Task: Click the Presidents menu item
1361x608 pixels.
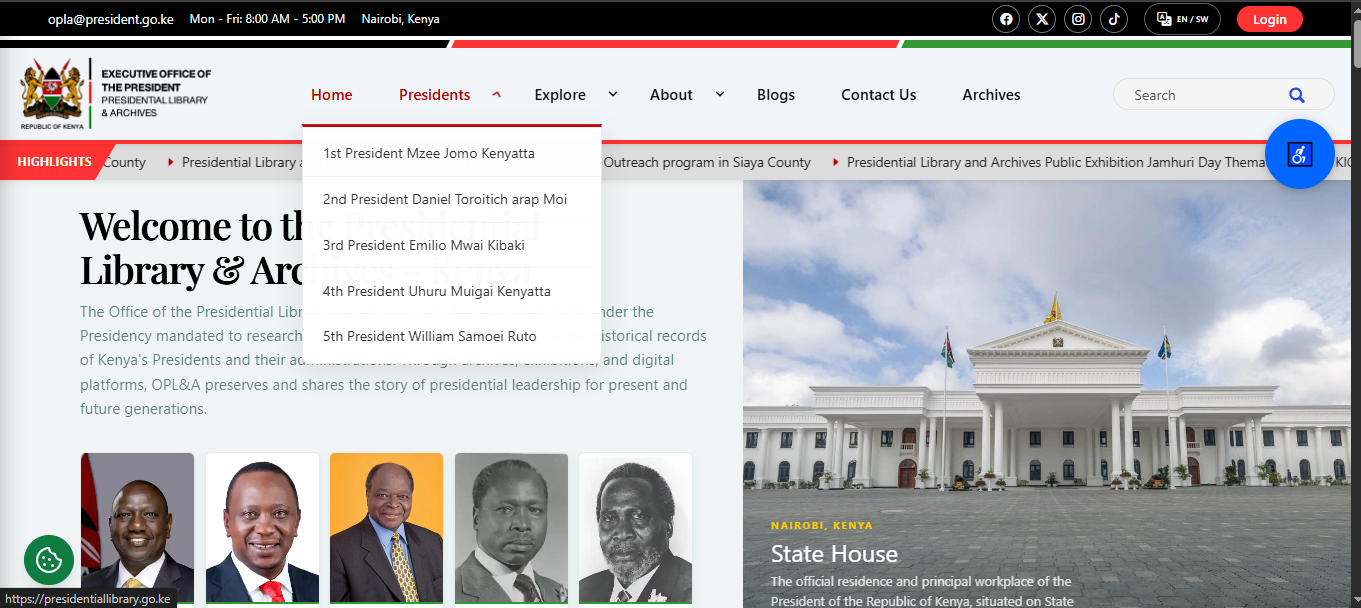Action: coord(434,95)
